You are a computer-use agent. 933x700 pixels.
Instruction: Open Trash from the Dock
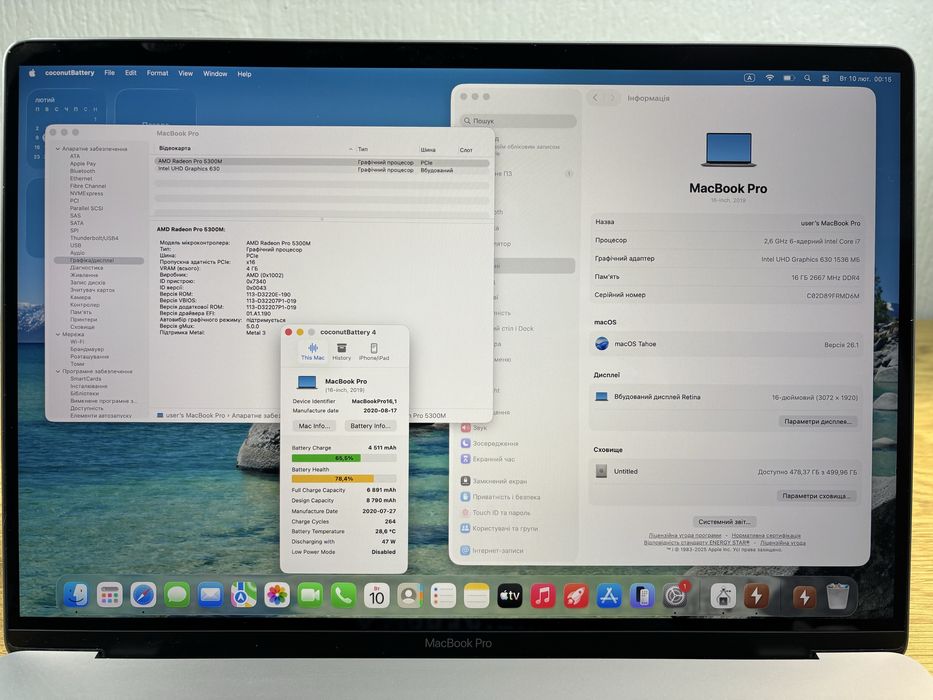(837, 596)
